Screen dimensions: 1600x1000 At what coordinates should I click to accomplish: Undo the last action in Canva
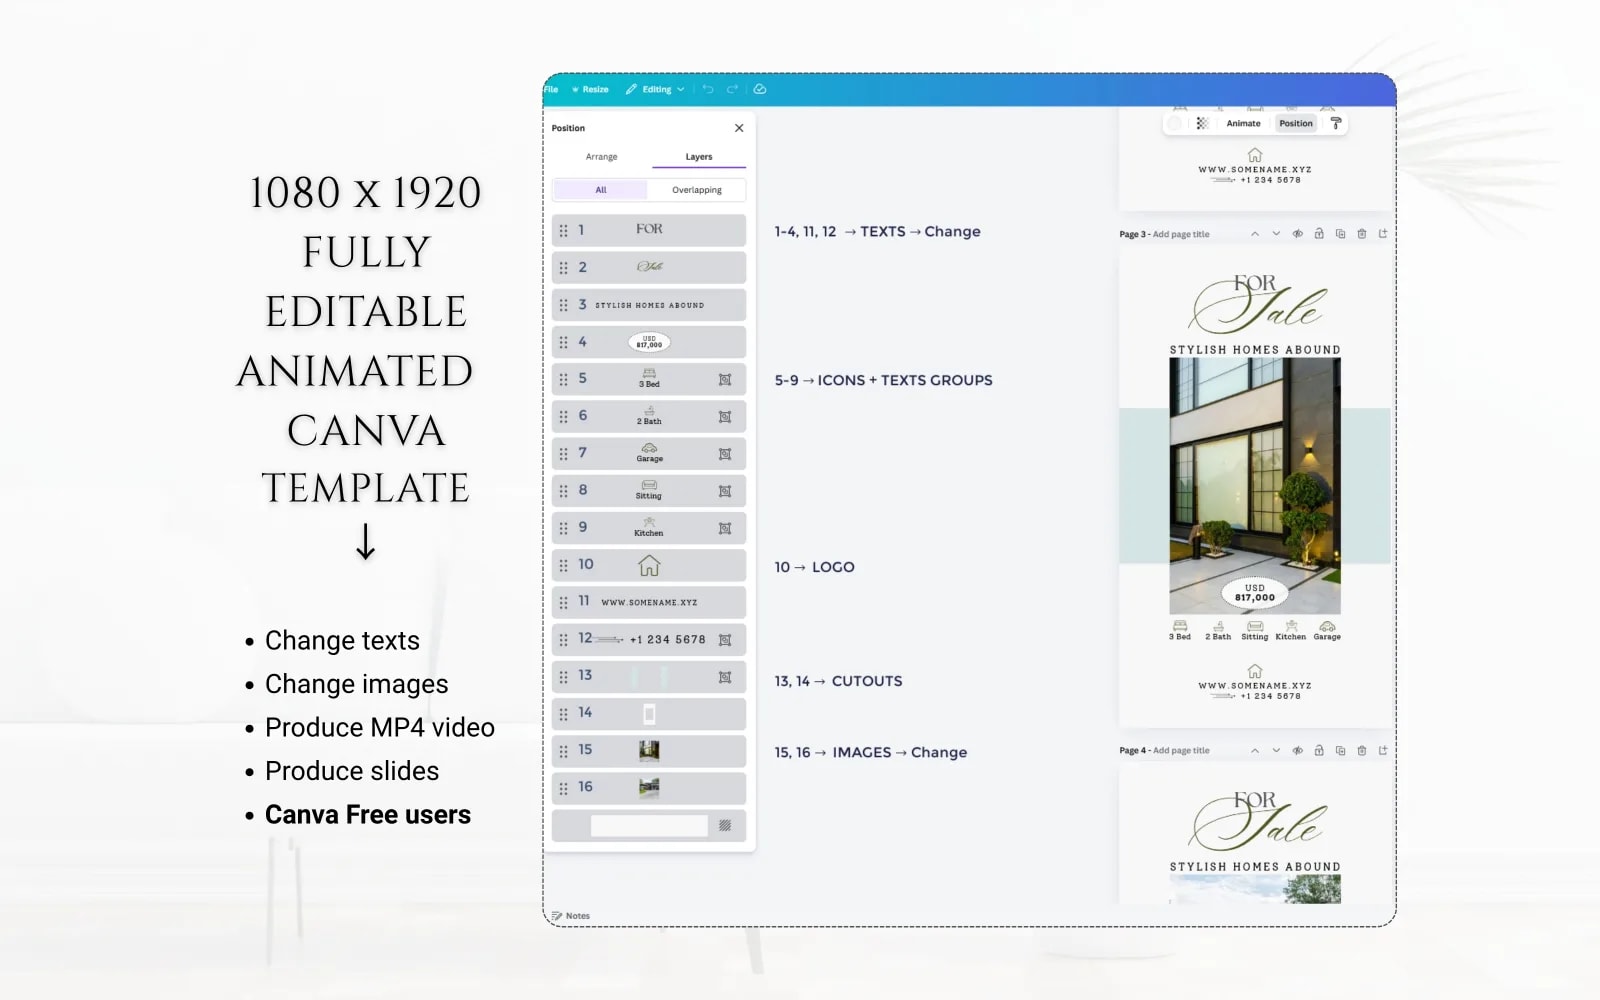tap(708, 89)
